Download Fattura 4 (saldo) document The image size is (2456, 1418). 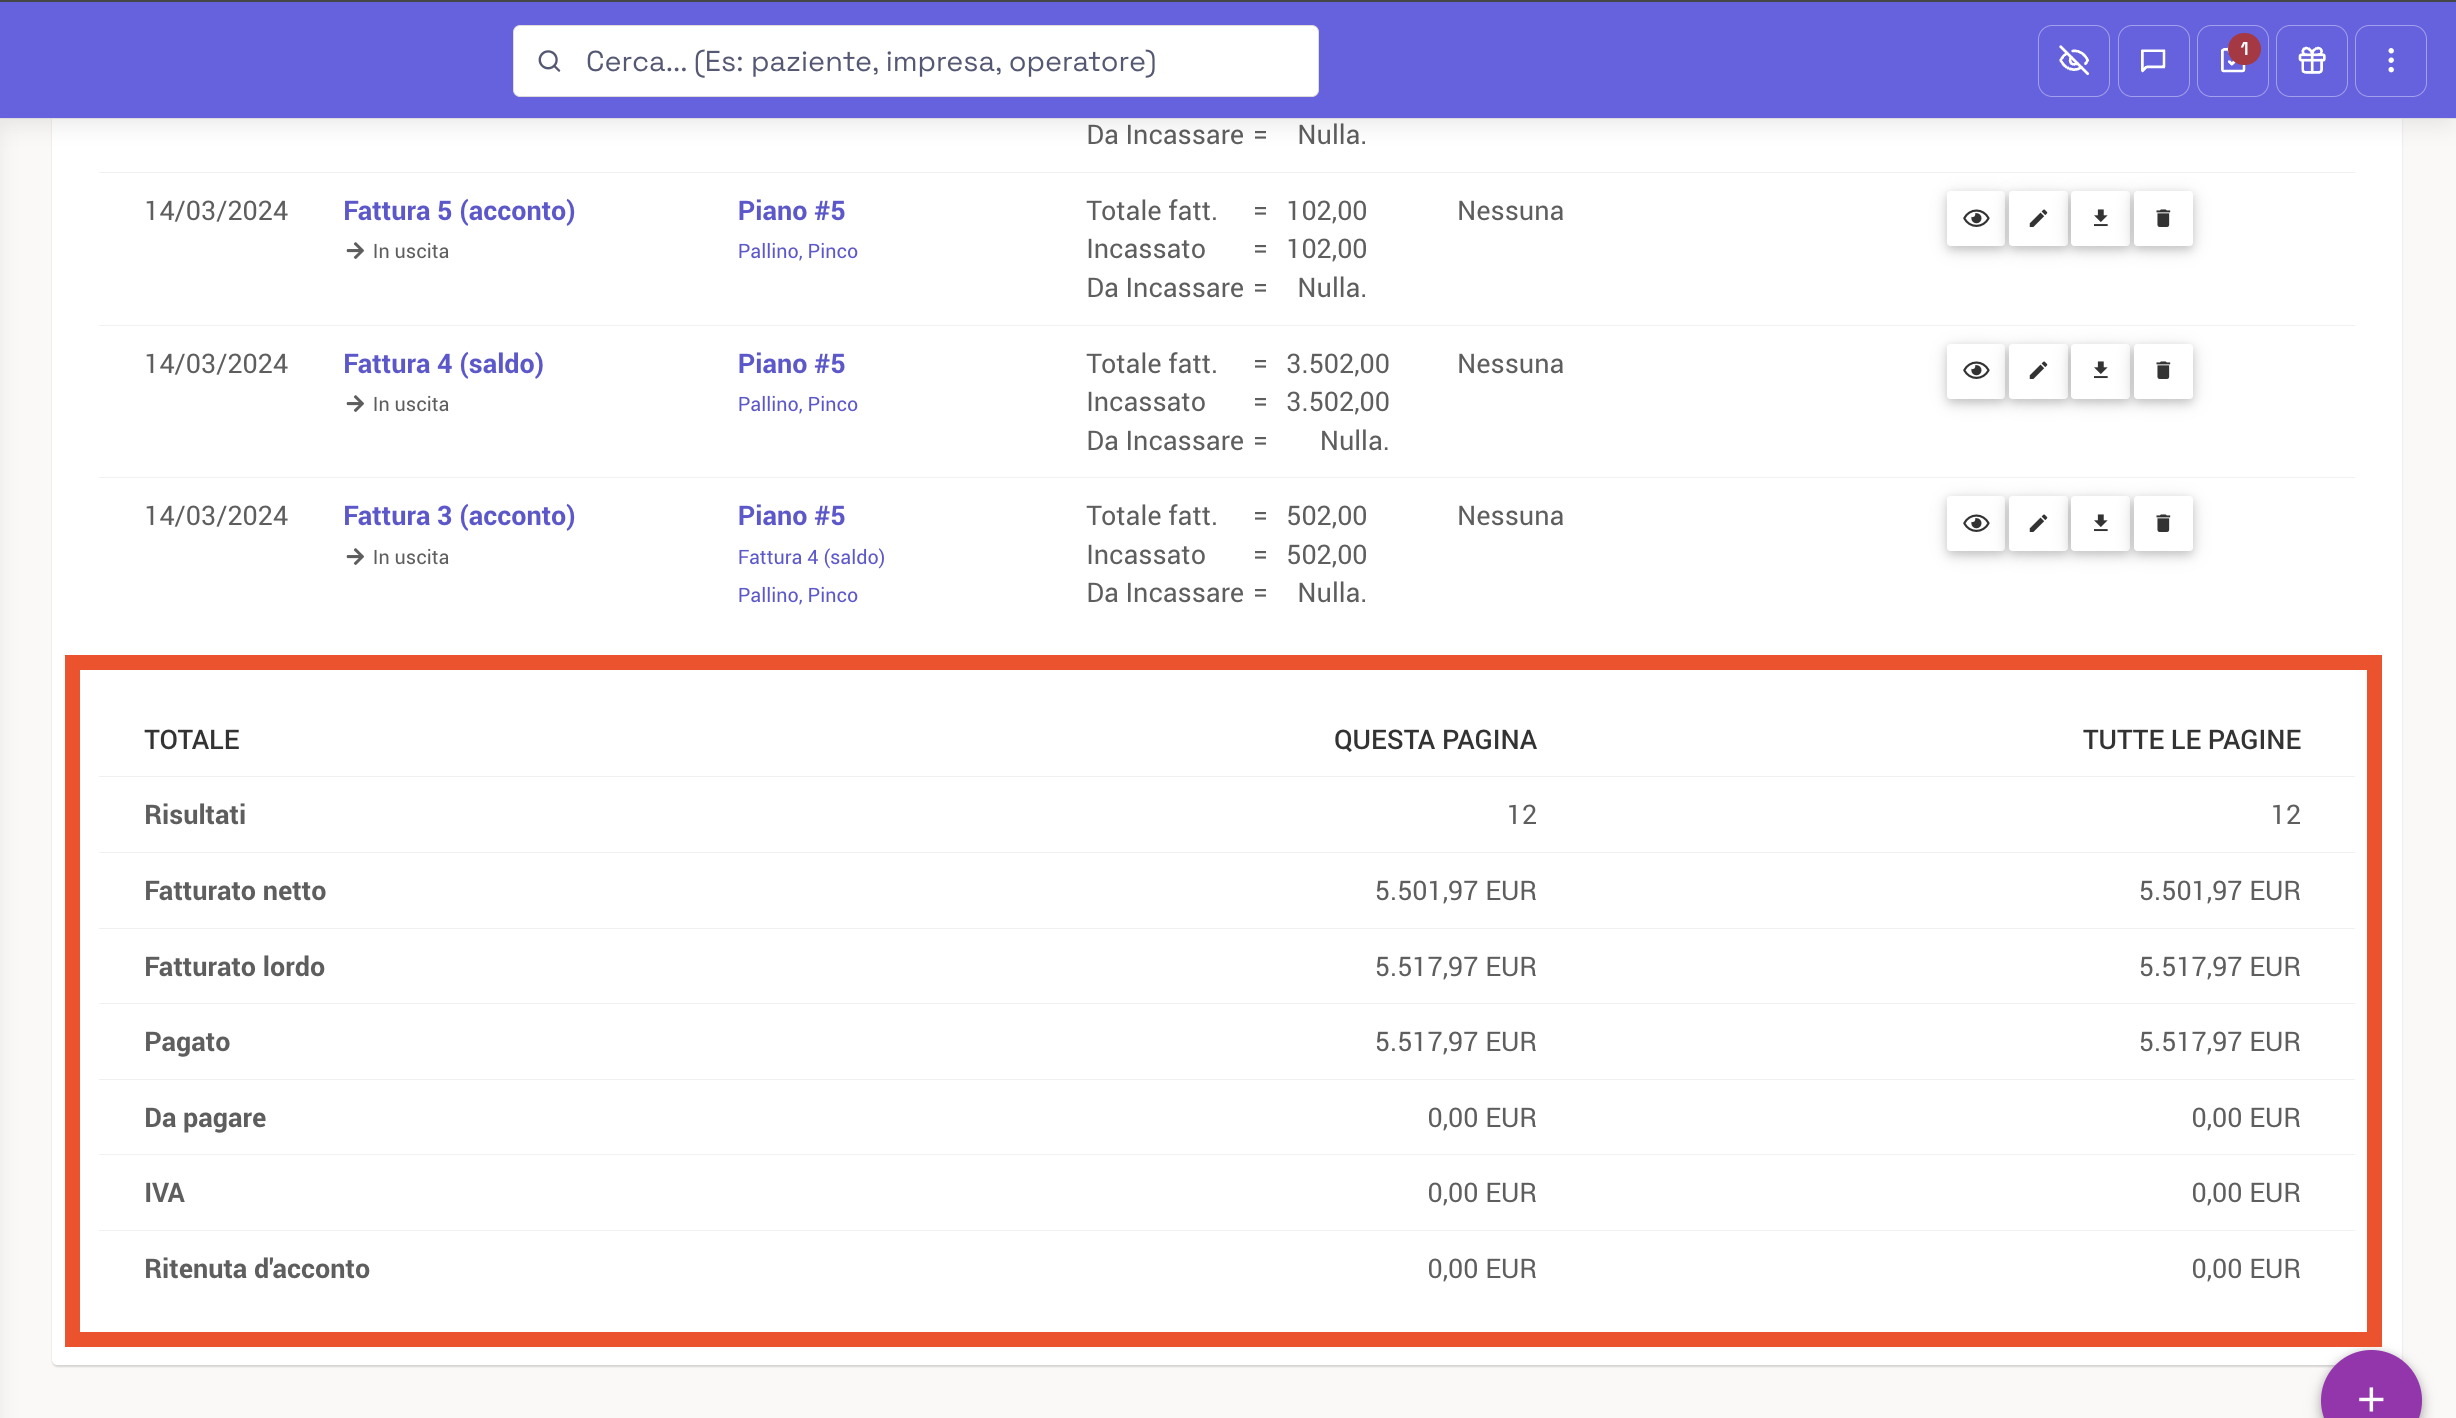pyautogui.click(x=2100, y=371)
